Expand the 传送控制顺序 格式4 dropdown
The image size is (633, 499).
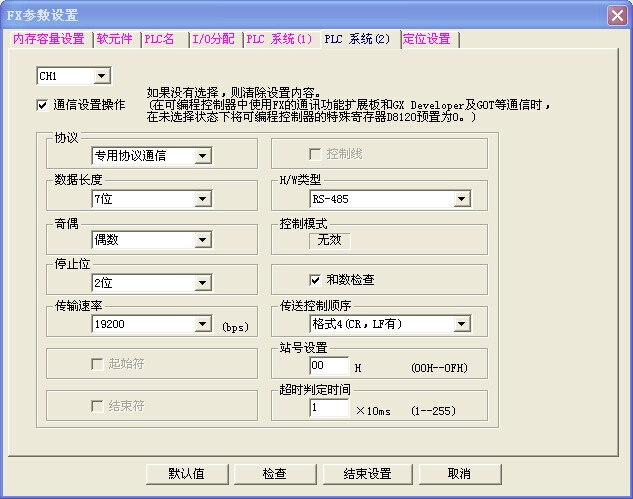(x=461, y=325)
